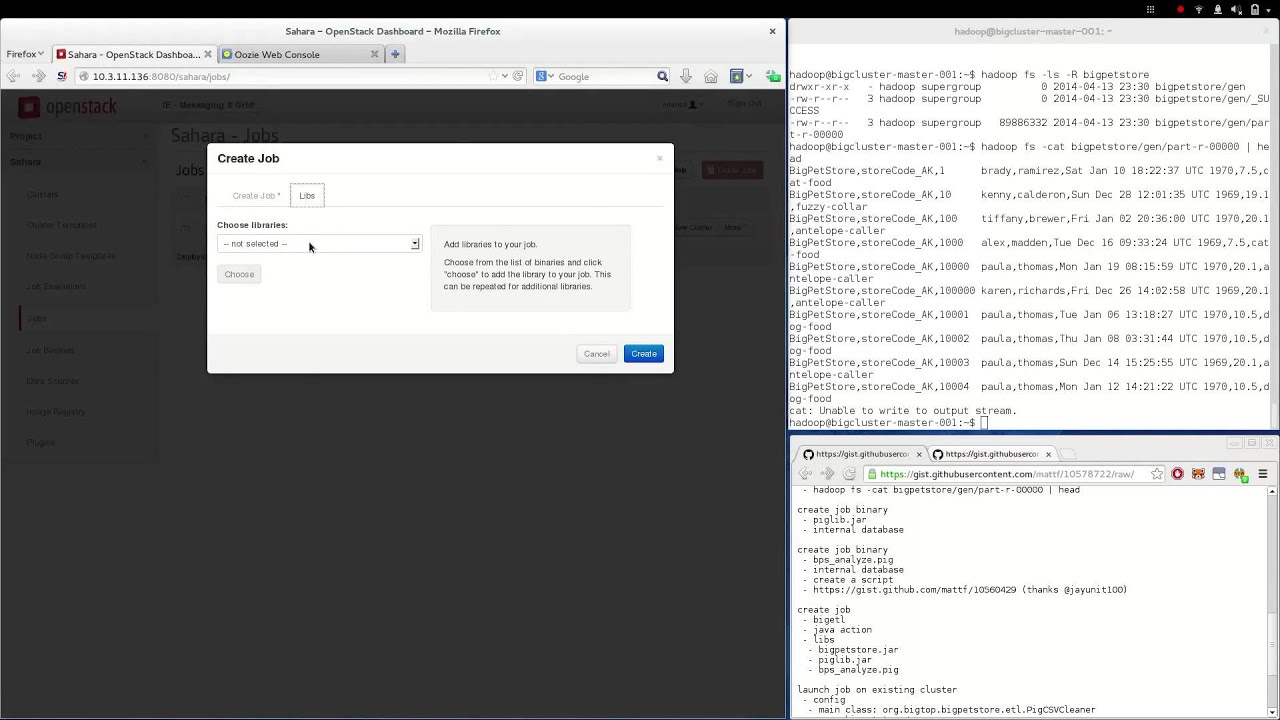Click the disabled Choose button

(239, 274)
